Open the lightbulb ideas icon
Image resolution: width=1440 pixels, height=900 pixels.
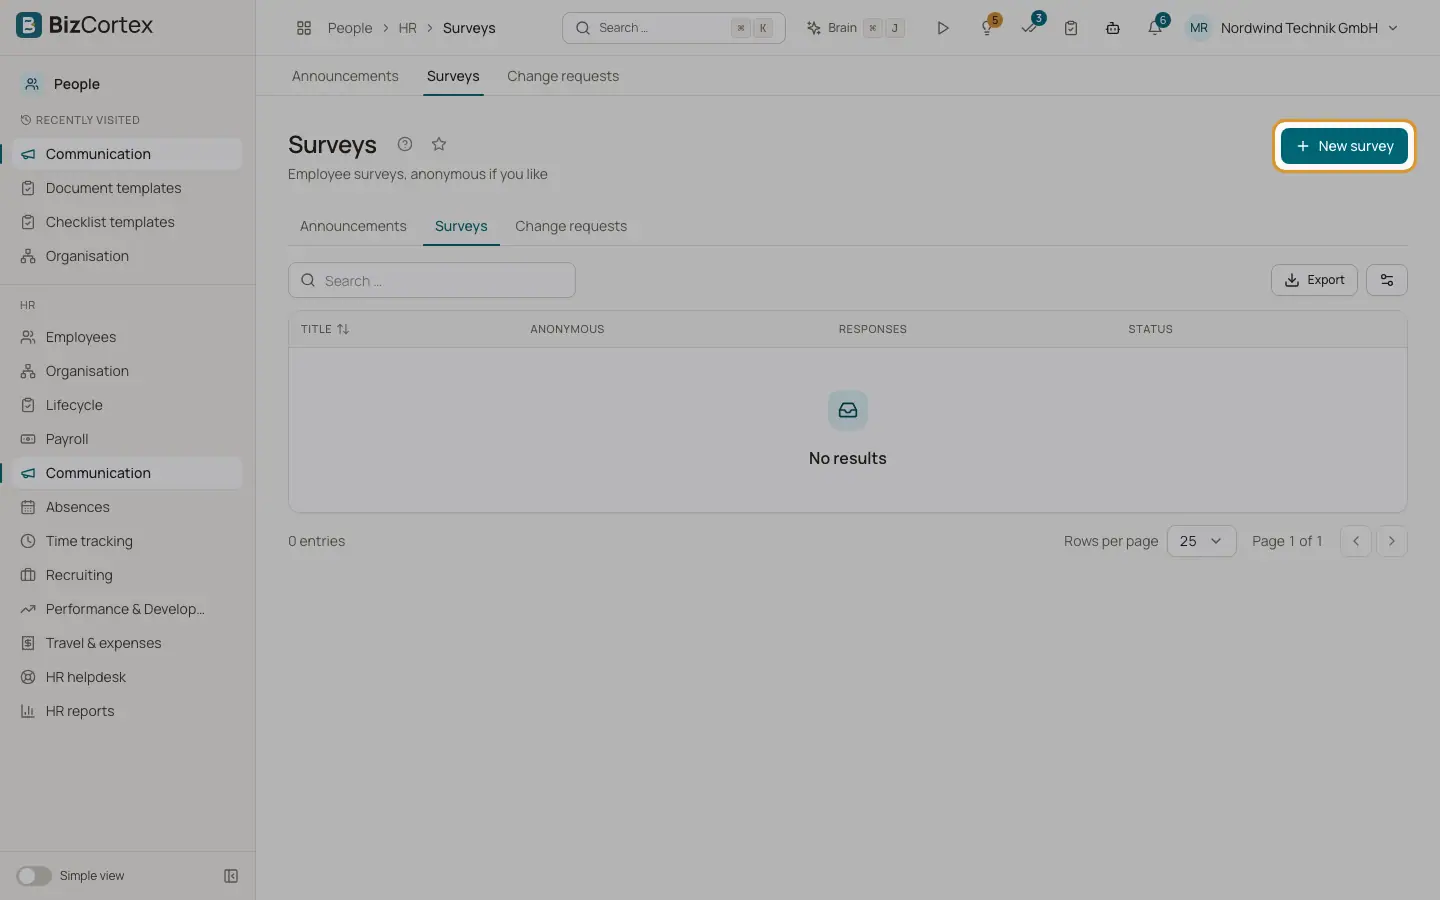(988, 28)
